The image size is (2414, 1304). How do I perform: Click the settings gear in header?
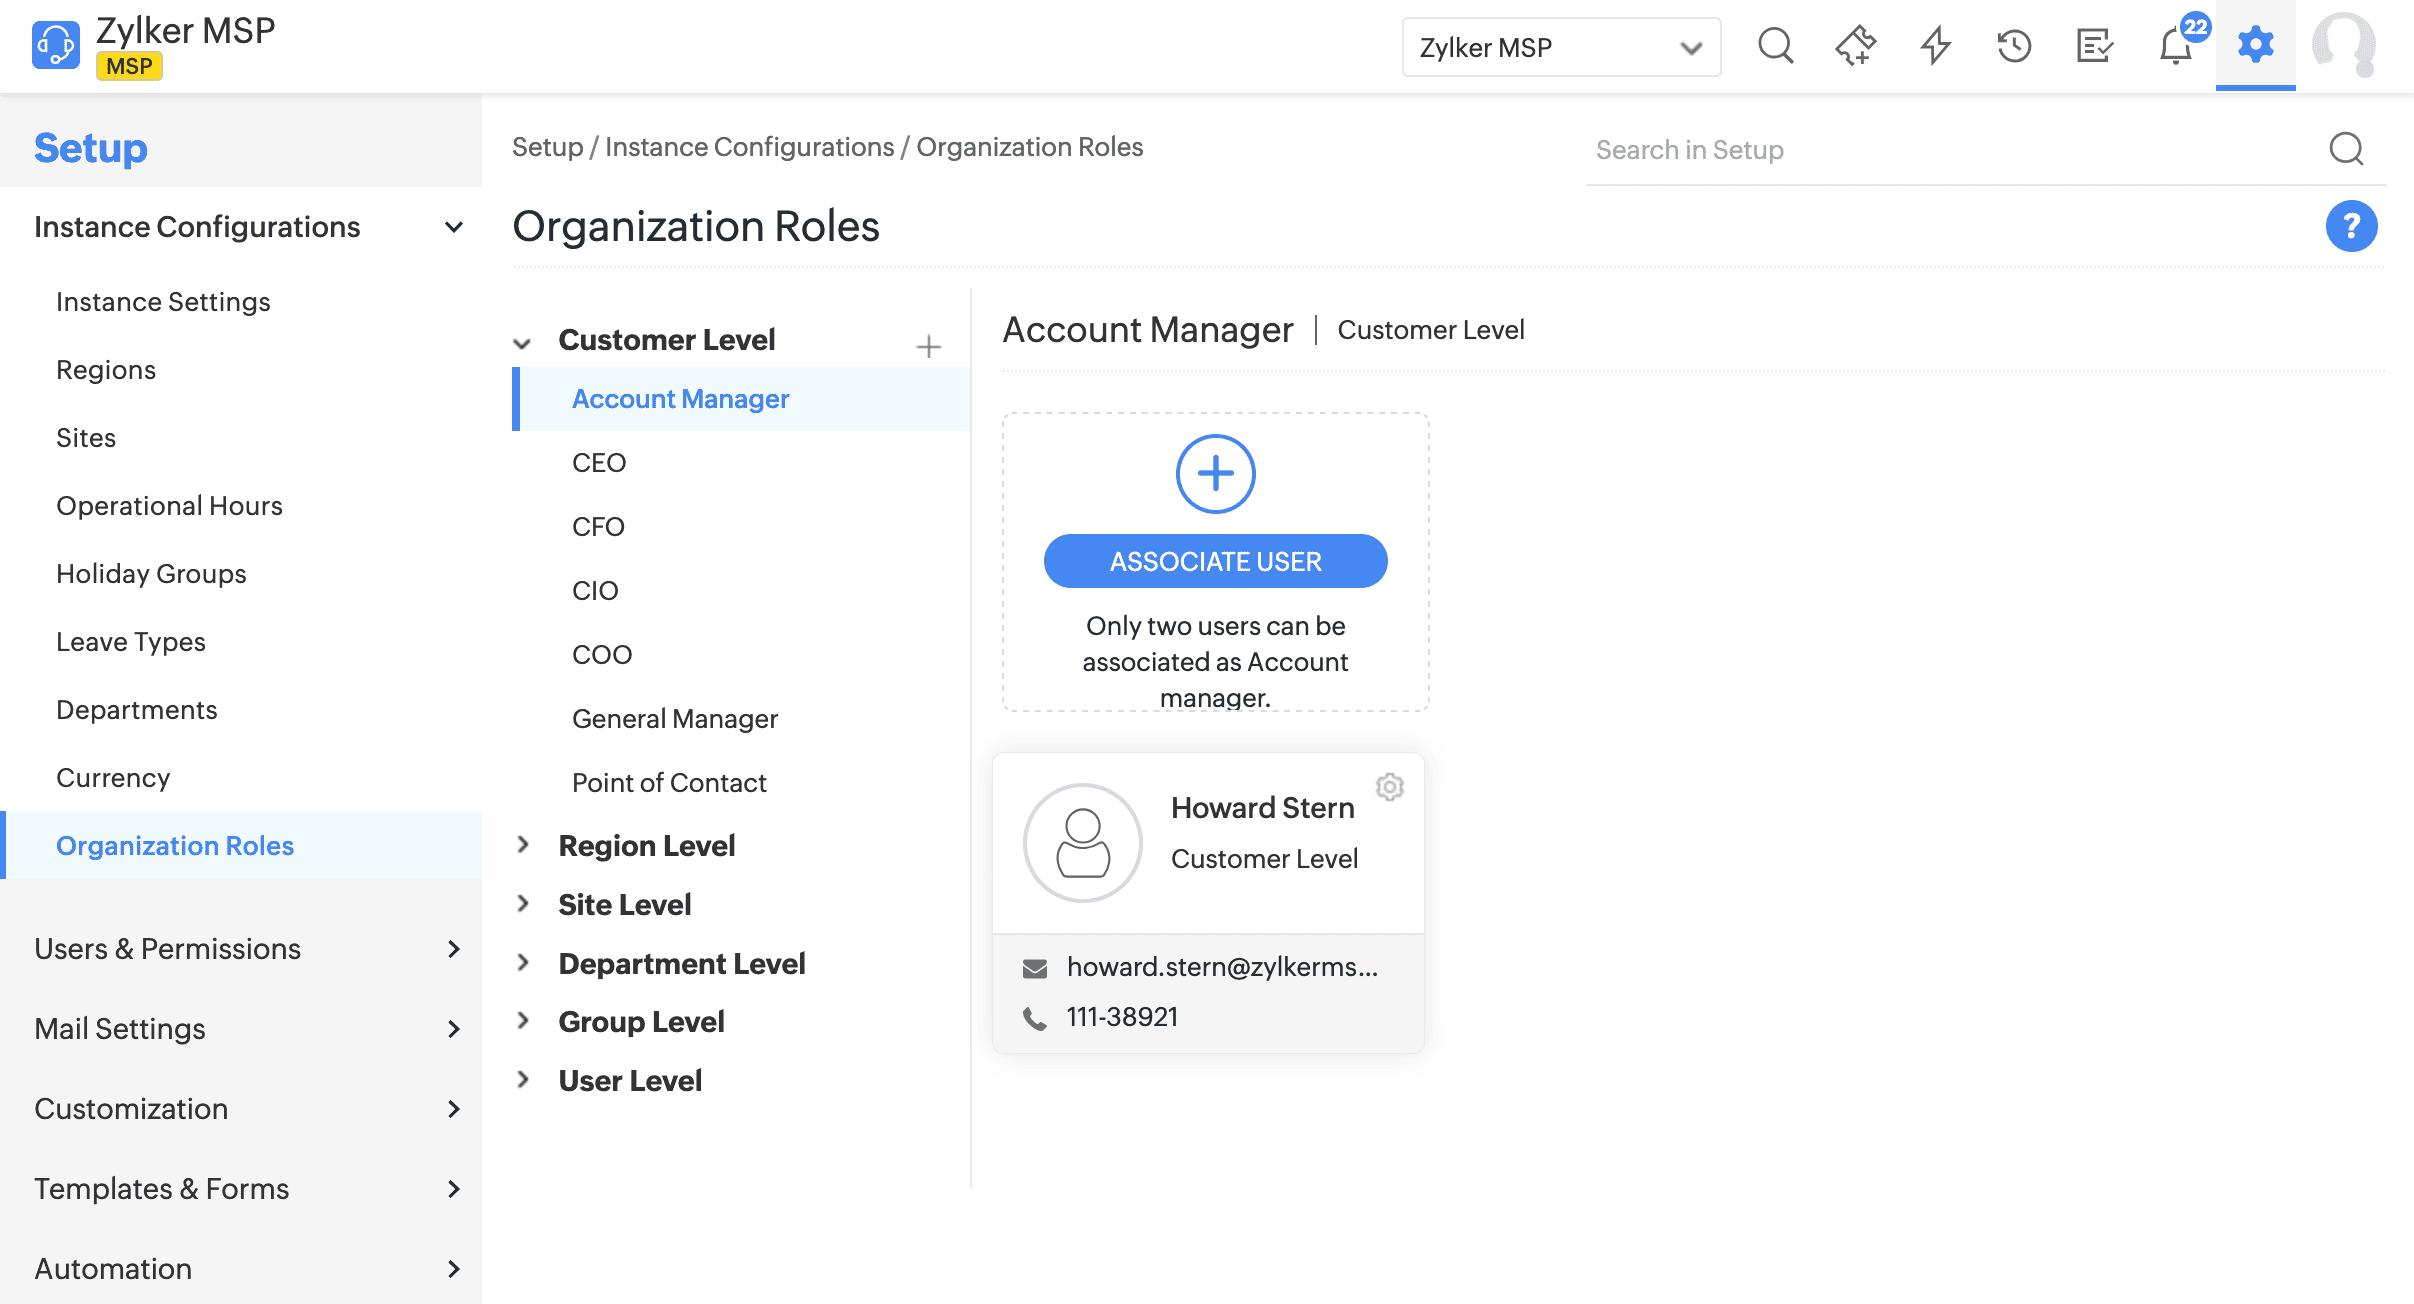[2255, 45]
